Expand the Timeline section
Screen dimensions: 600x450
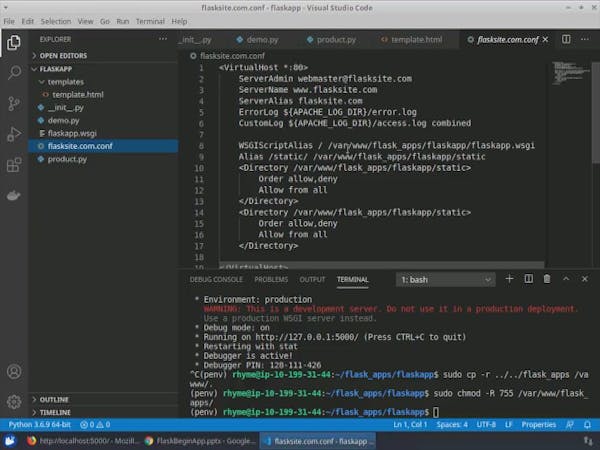coord(51,412)
